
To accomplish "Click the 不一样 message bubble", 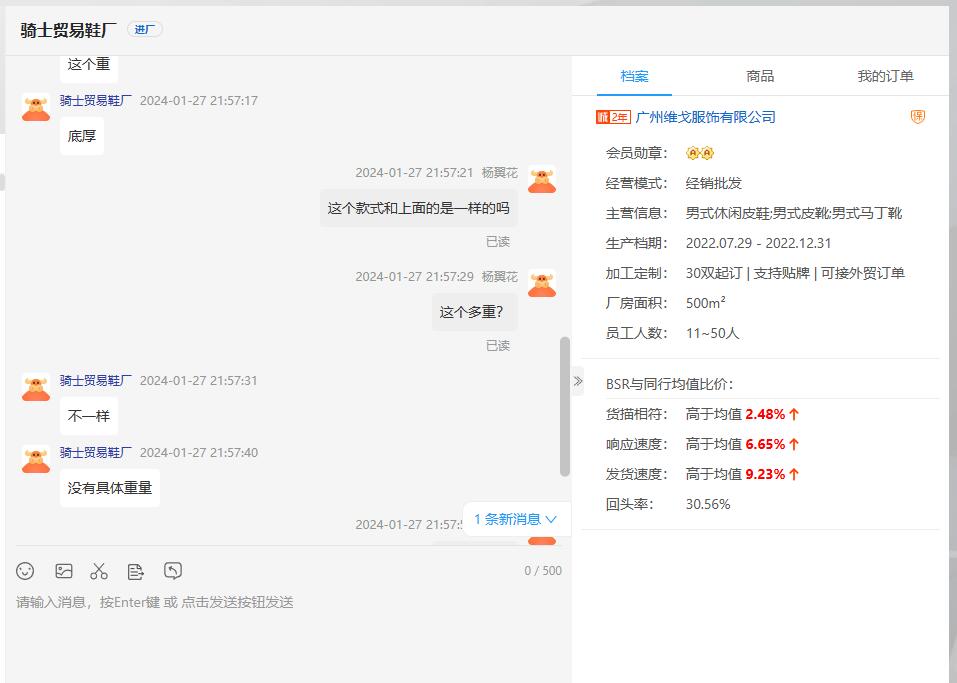I will 89,416.
